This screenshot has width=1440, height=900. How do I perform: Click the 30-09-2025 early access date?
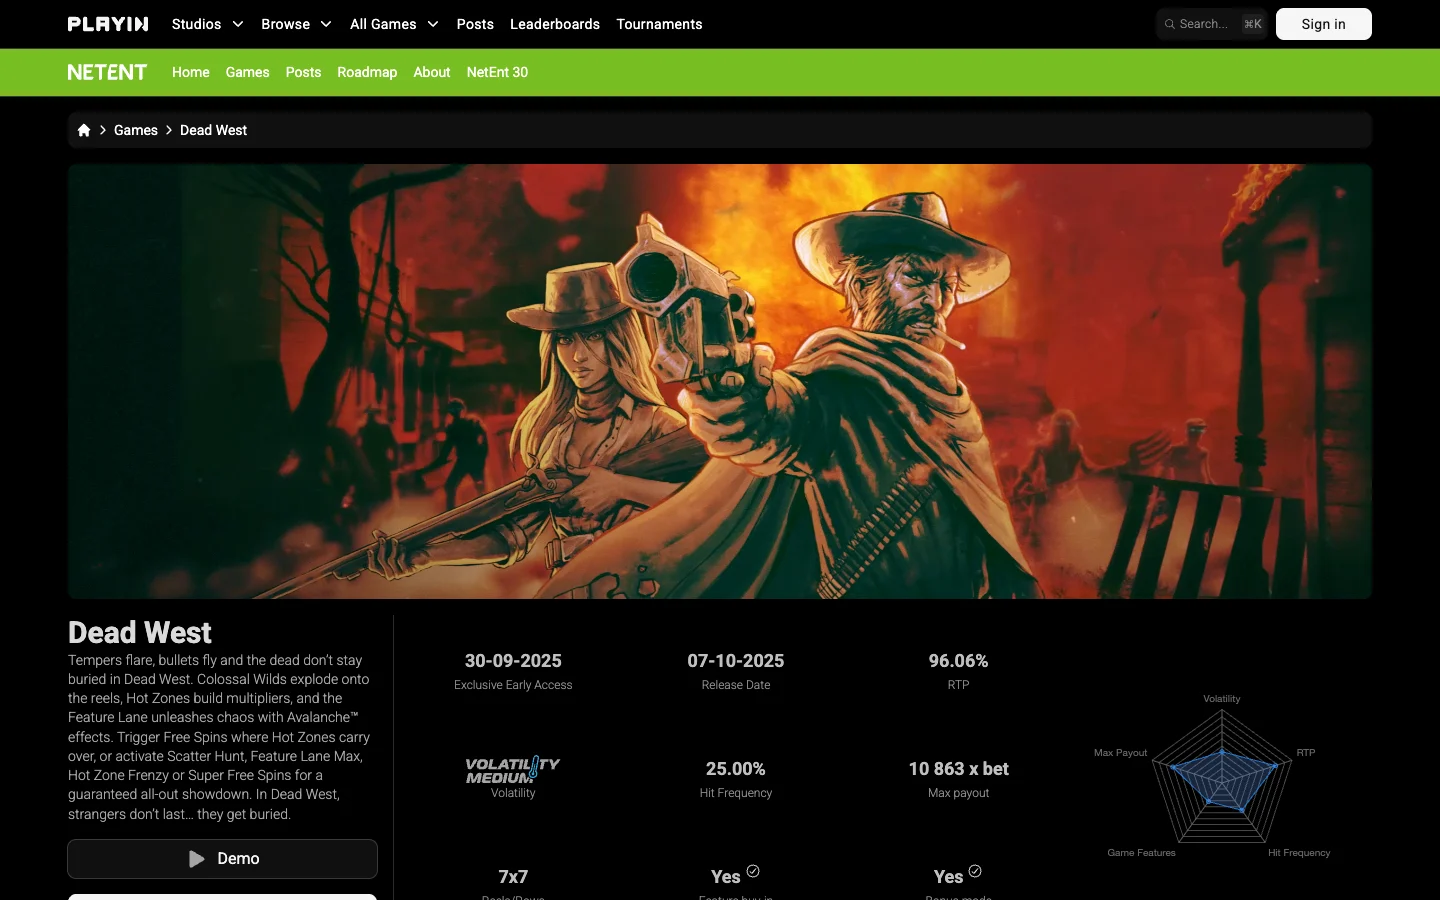[513, 661]
